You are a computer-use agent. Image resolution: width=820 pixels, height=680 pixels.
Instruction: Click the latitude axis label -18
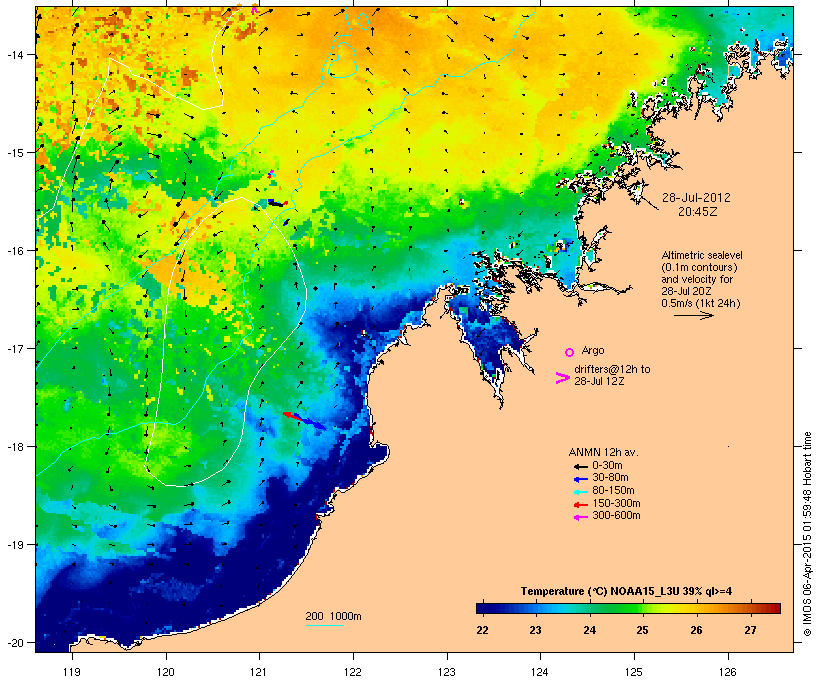(x=14, y=447)
